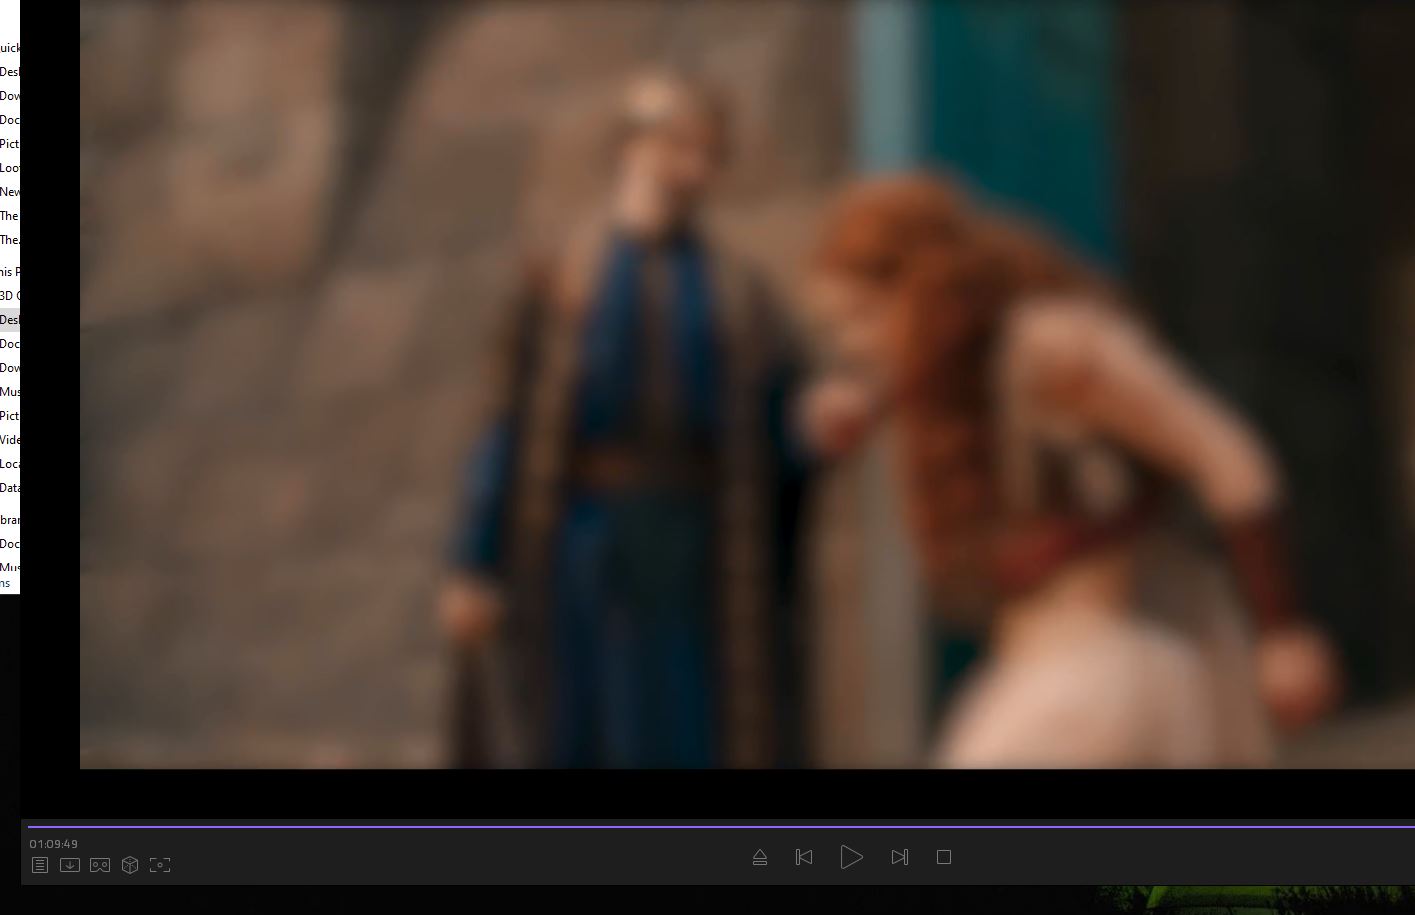Skip to the next track

tap(899, 857)
